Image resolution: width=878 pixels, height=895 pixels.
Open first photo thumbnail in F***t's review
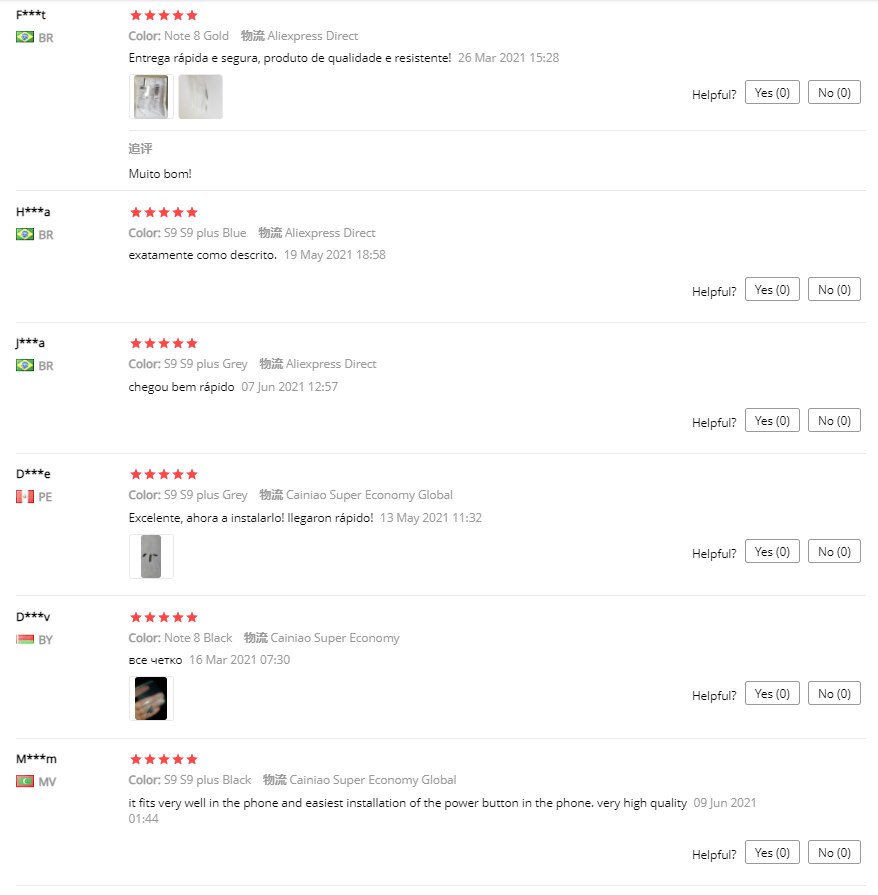pyautogui.click(x=151, y=96)
